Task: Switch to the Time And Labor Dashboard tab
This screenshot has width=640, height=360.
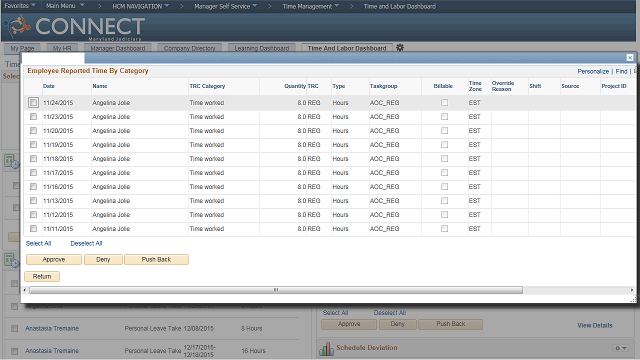Action: pos(347,48)
